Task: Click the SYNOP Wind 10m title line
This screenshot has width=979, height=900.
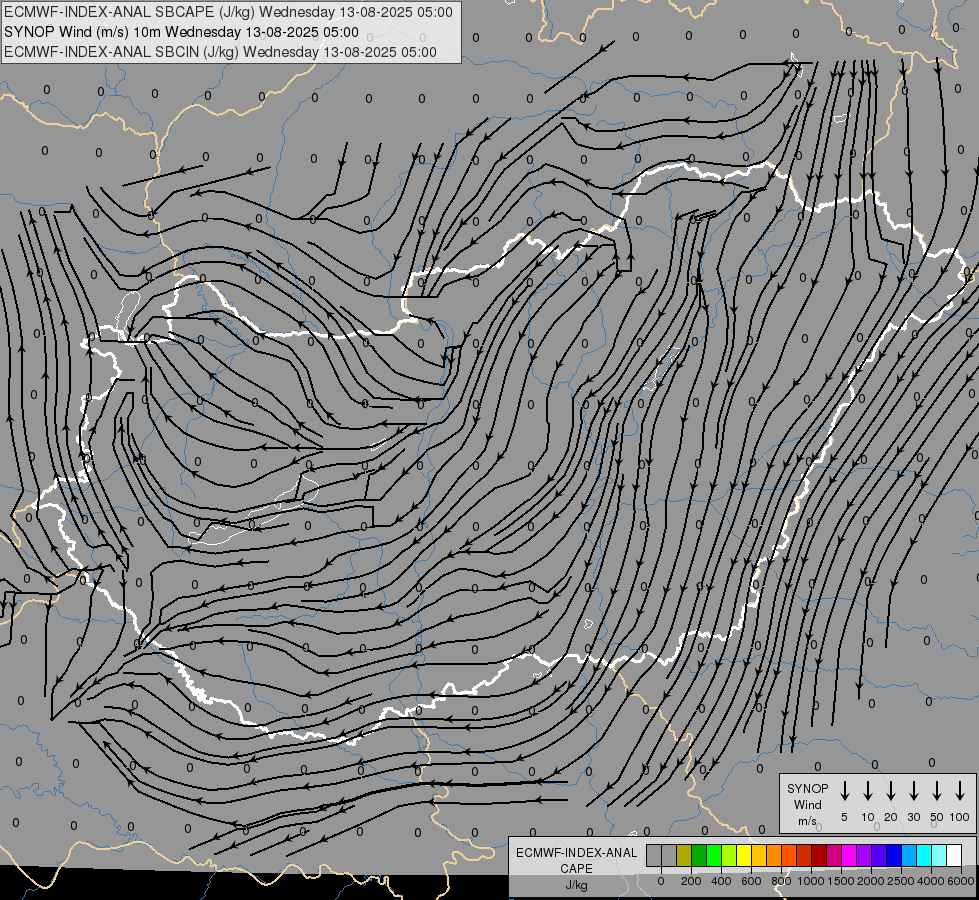Action: 181,32
